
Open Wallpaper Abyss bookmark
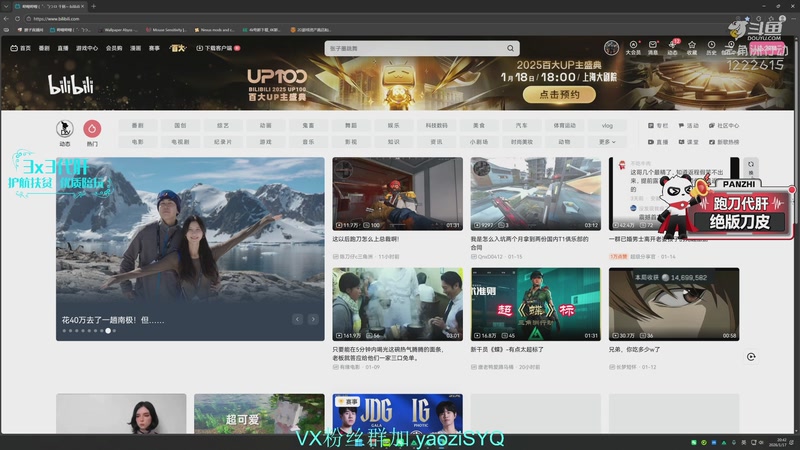click(x=118, y=30)
